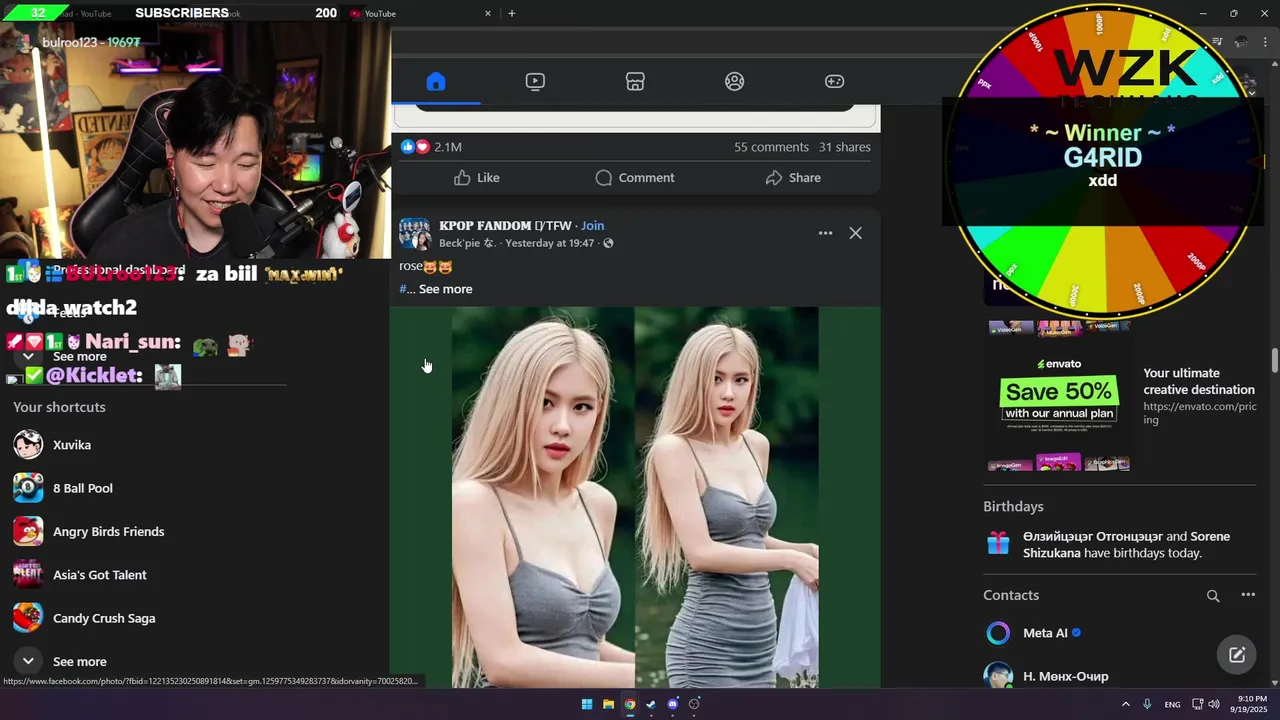The width and height of the screenshot is (1280, 720).
Task: Open the Windows Start menu
Action: 587,704
